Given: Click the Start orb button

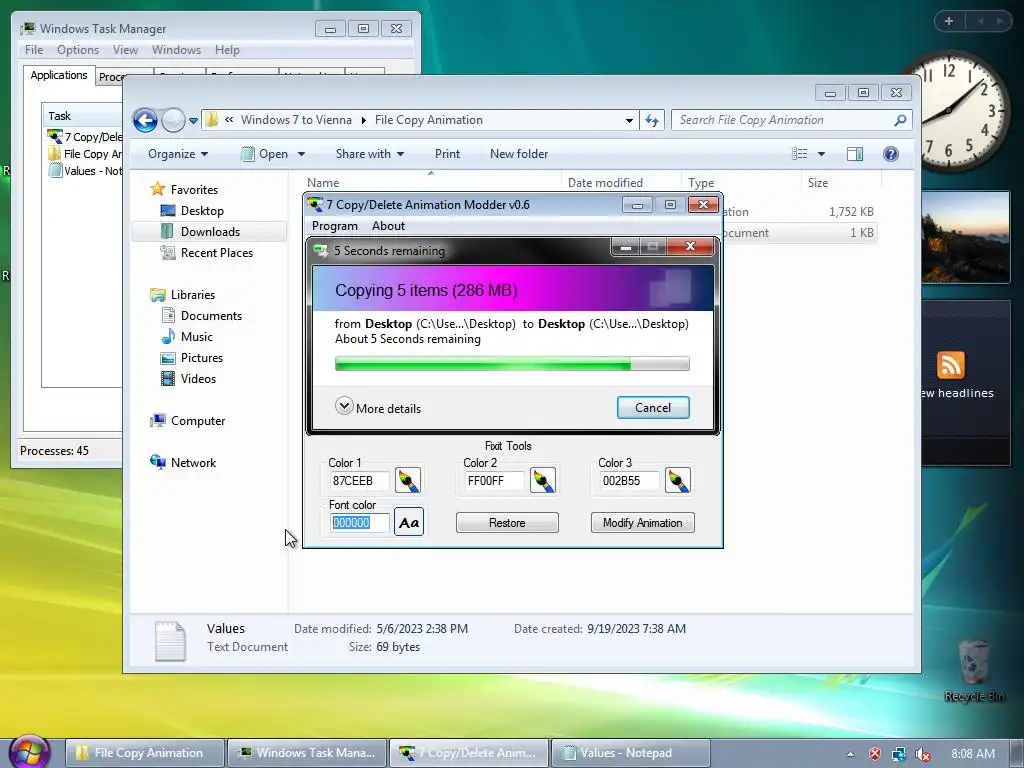Looking at the screenshot, I should click(x=31, y=751).
